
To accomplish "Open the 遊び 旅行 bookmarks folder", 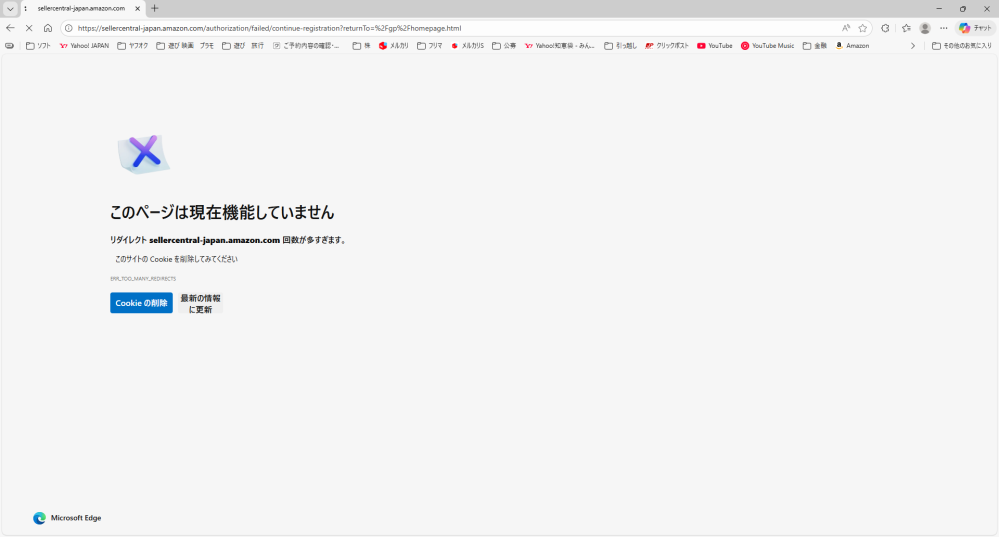I will click(243, 46).
